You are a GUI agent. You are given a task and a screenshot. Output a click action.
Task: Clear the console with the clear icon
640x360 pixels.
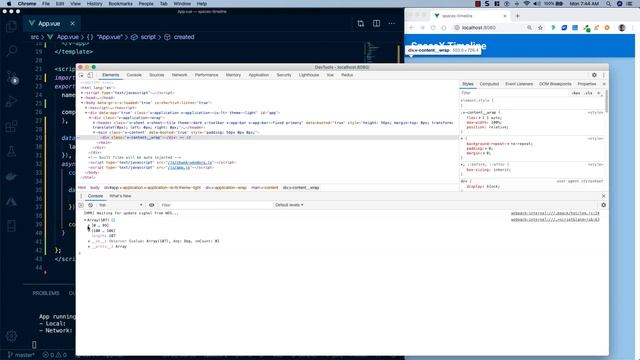pos(90,205)
